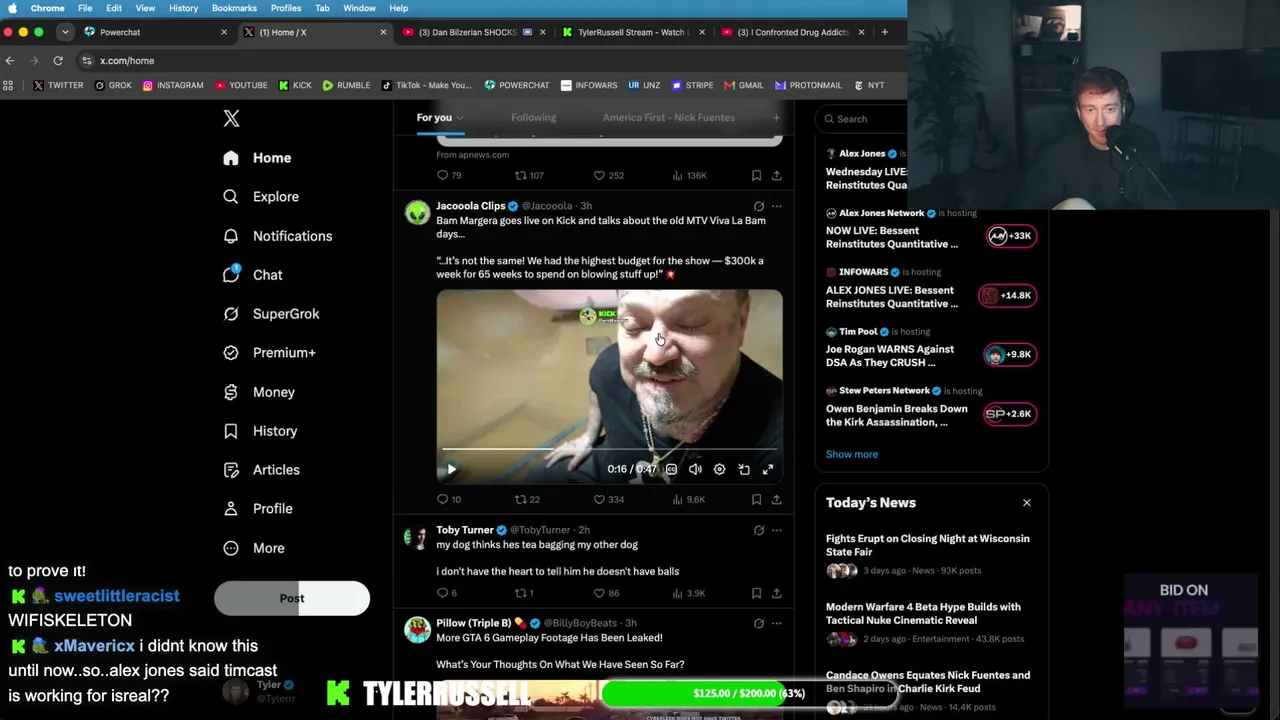The image size is (1280, 720).
Task: Switch to the Following tab
Action: click(533, 118)
